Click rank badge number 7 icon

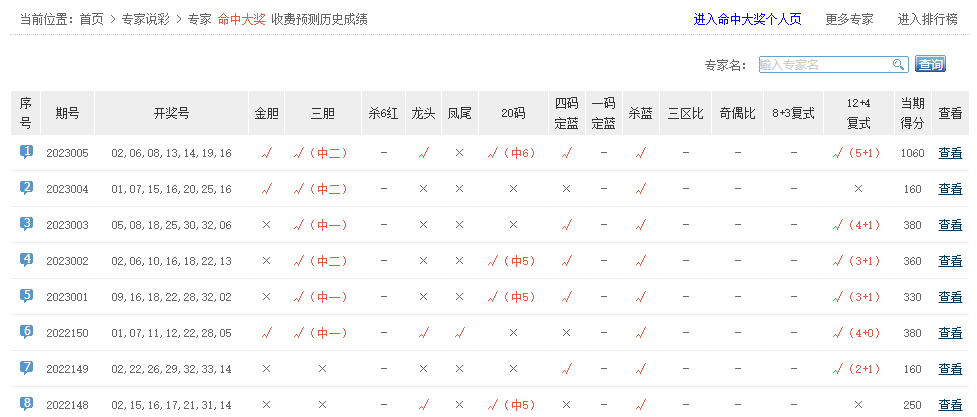pos(27,368)
